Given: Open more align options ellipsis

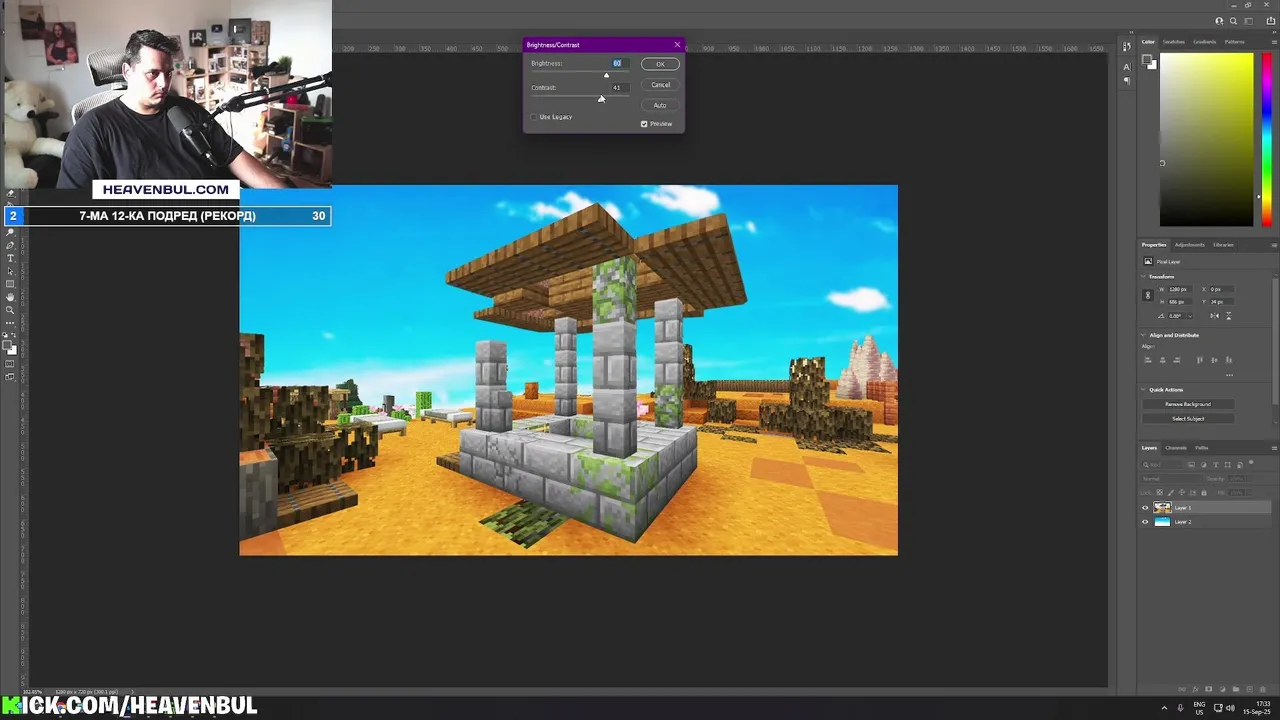Looking at the screenshot, I should coord(1229,375).
